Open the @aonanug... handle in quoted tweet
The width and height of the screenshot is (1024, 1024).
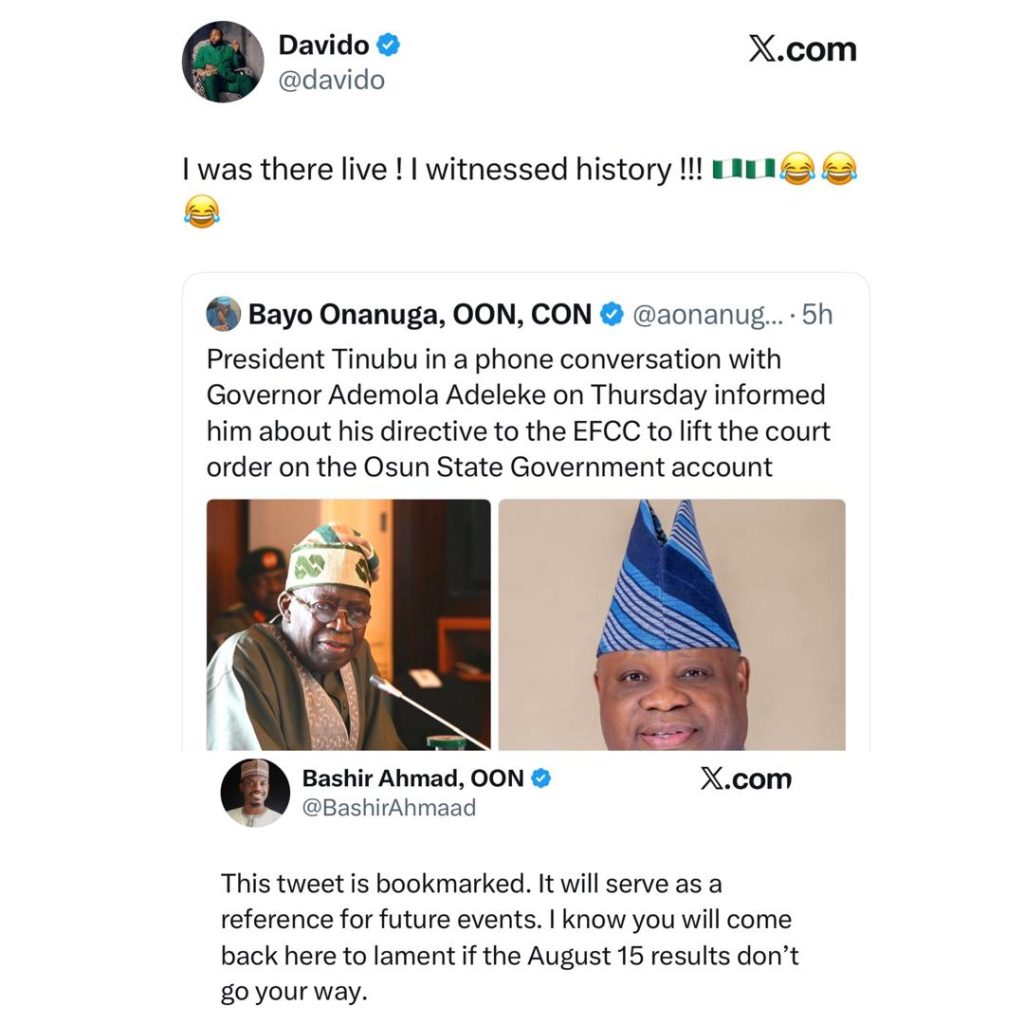click(x=707, y=315)
